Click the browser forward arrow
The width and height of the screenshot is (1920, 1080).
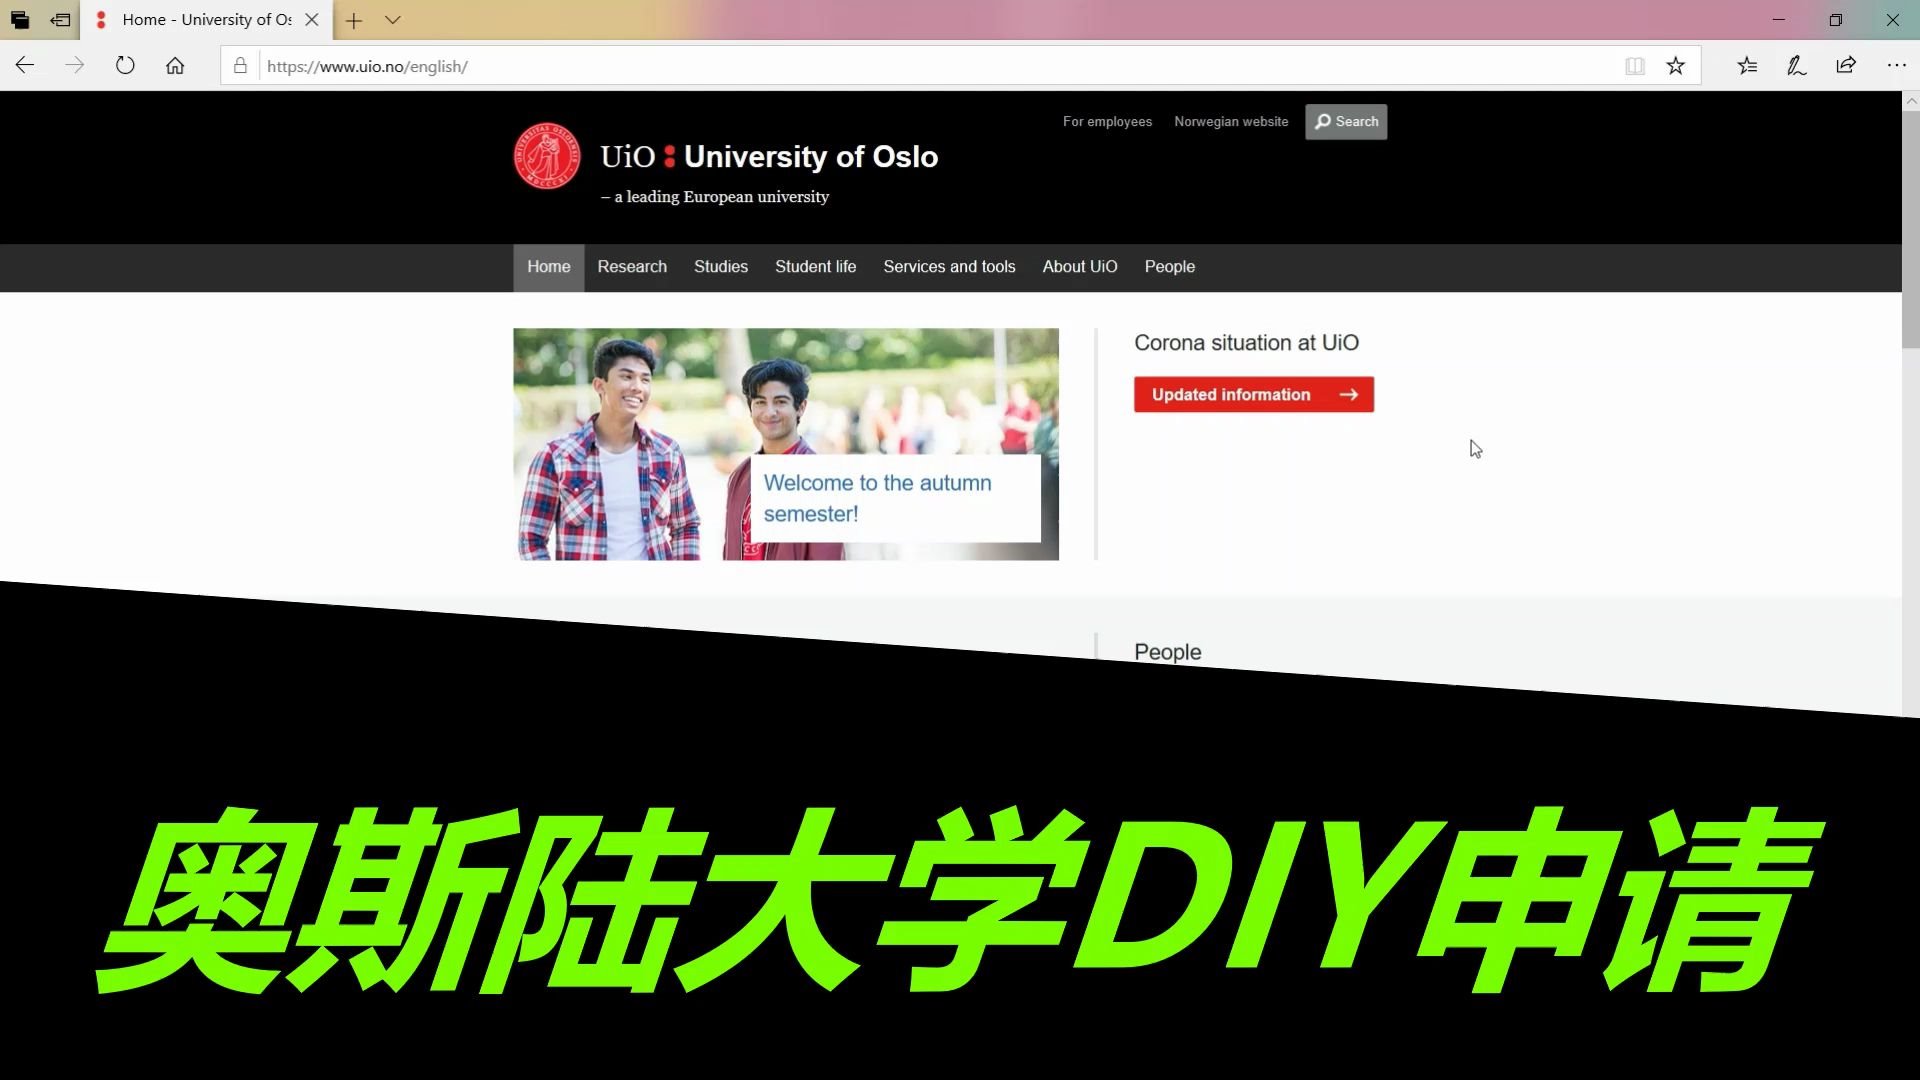tap(75, 66)
